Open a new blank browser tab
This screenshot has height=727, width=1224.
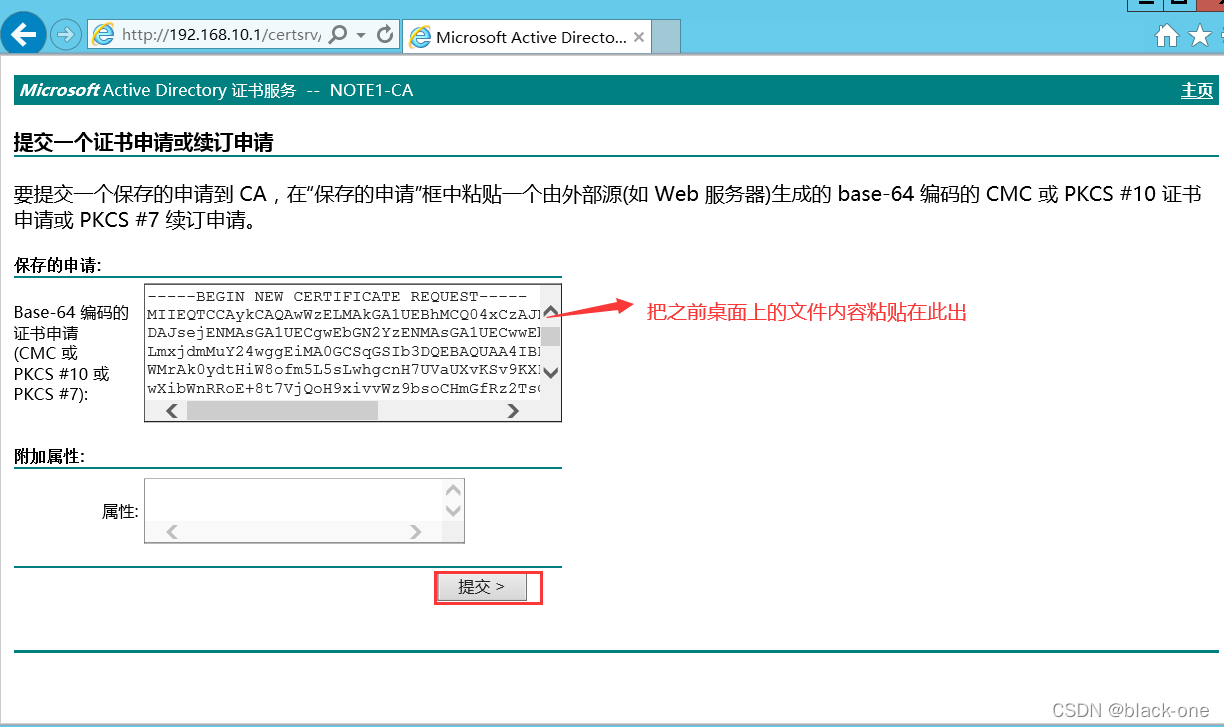click(665, 38)
